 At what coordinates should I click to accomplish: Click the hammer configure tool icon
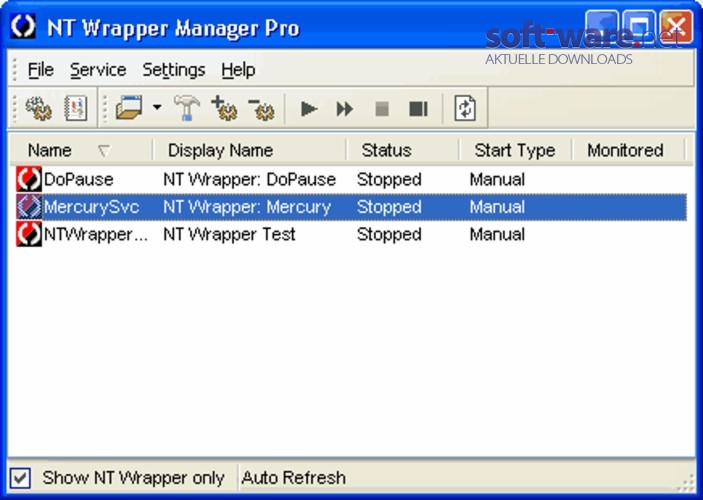[x=187, y=108]
